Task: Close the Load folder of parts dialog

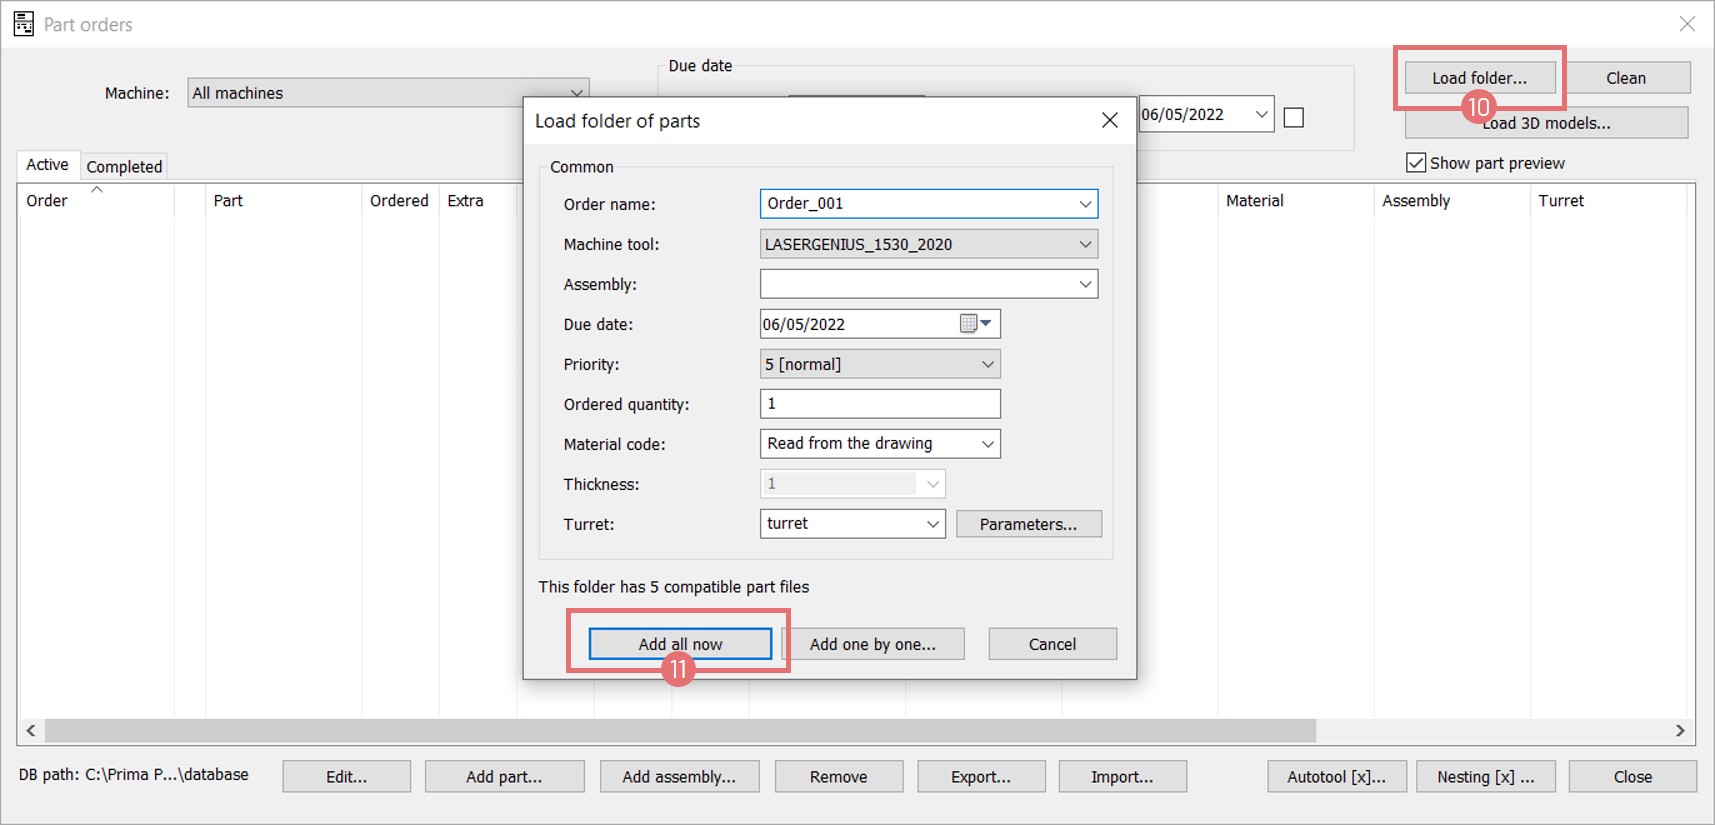Action: 1109,120
